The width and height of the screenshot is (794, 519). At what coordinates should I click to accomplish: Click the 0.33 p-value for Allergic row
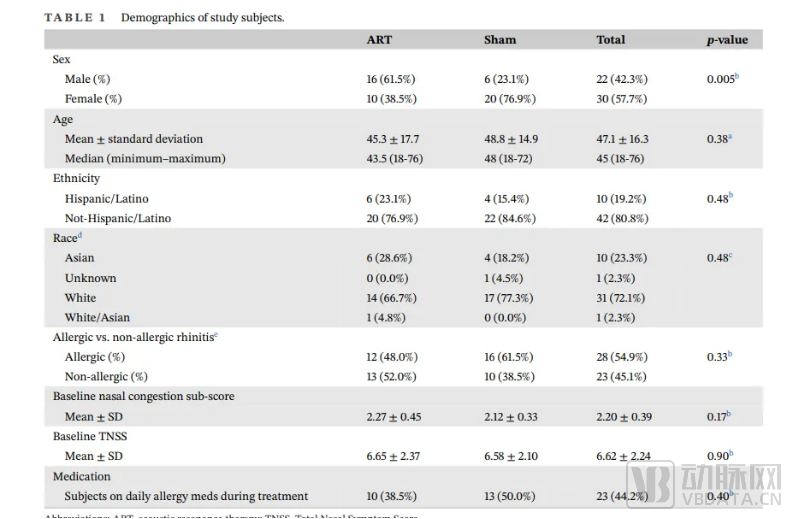pyautogui.click(x=718, y=357)
